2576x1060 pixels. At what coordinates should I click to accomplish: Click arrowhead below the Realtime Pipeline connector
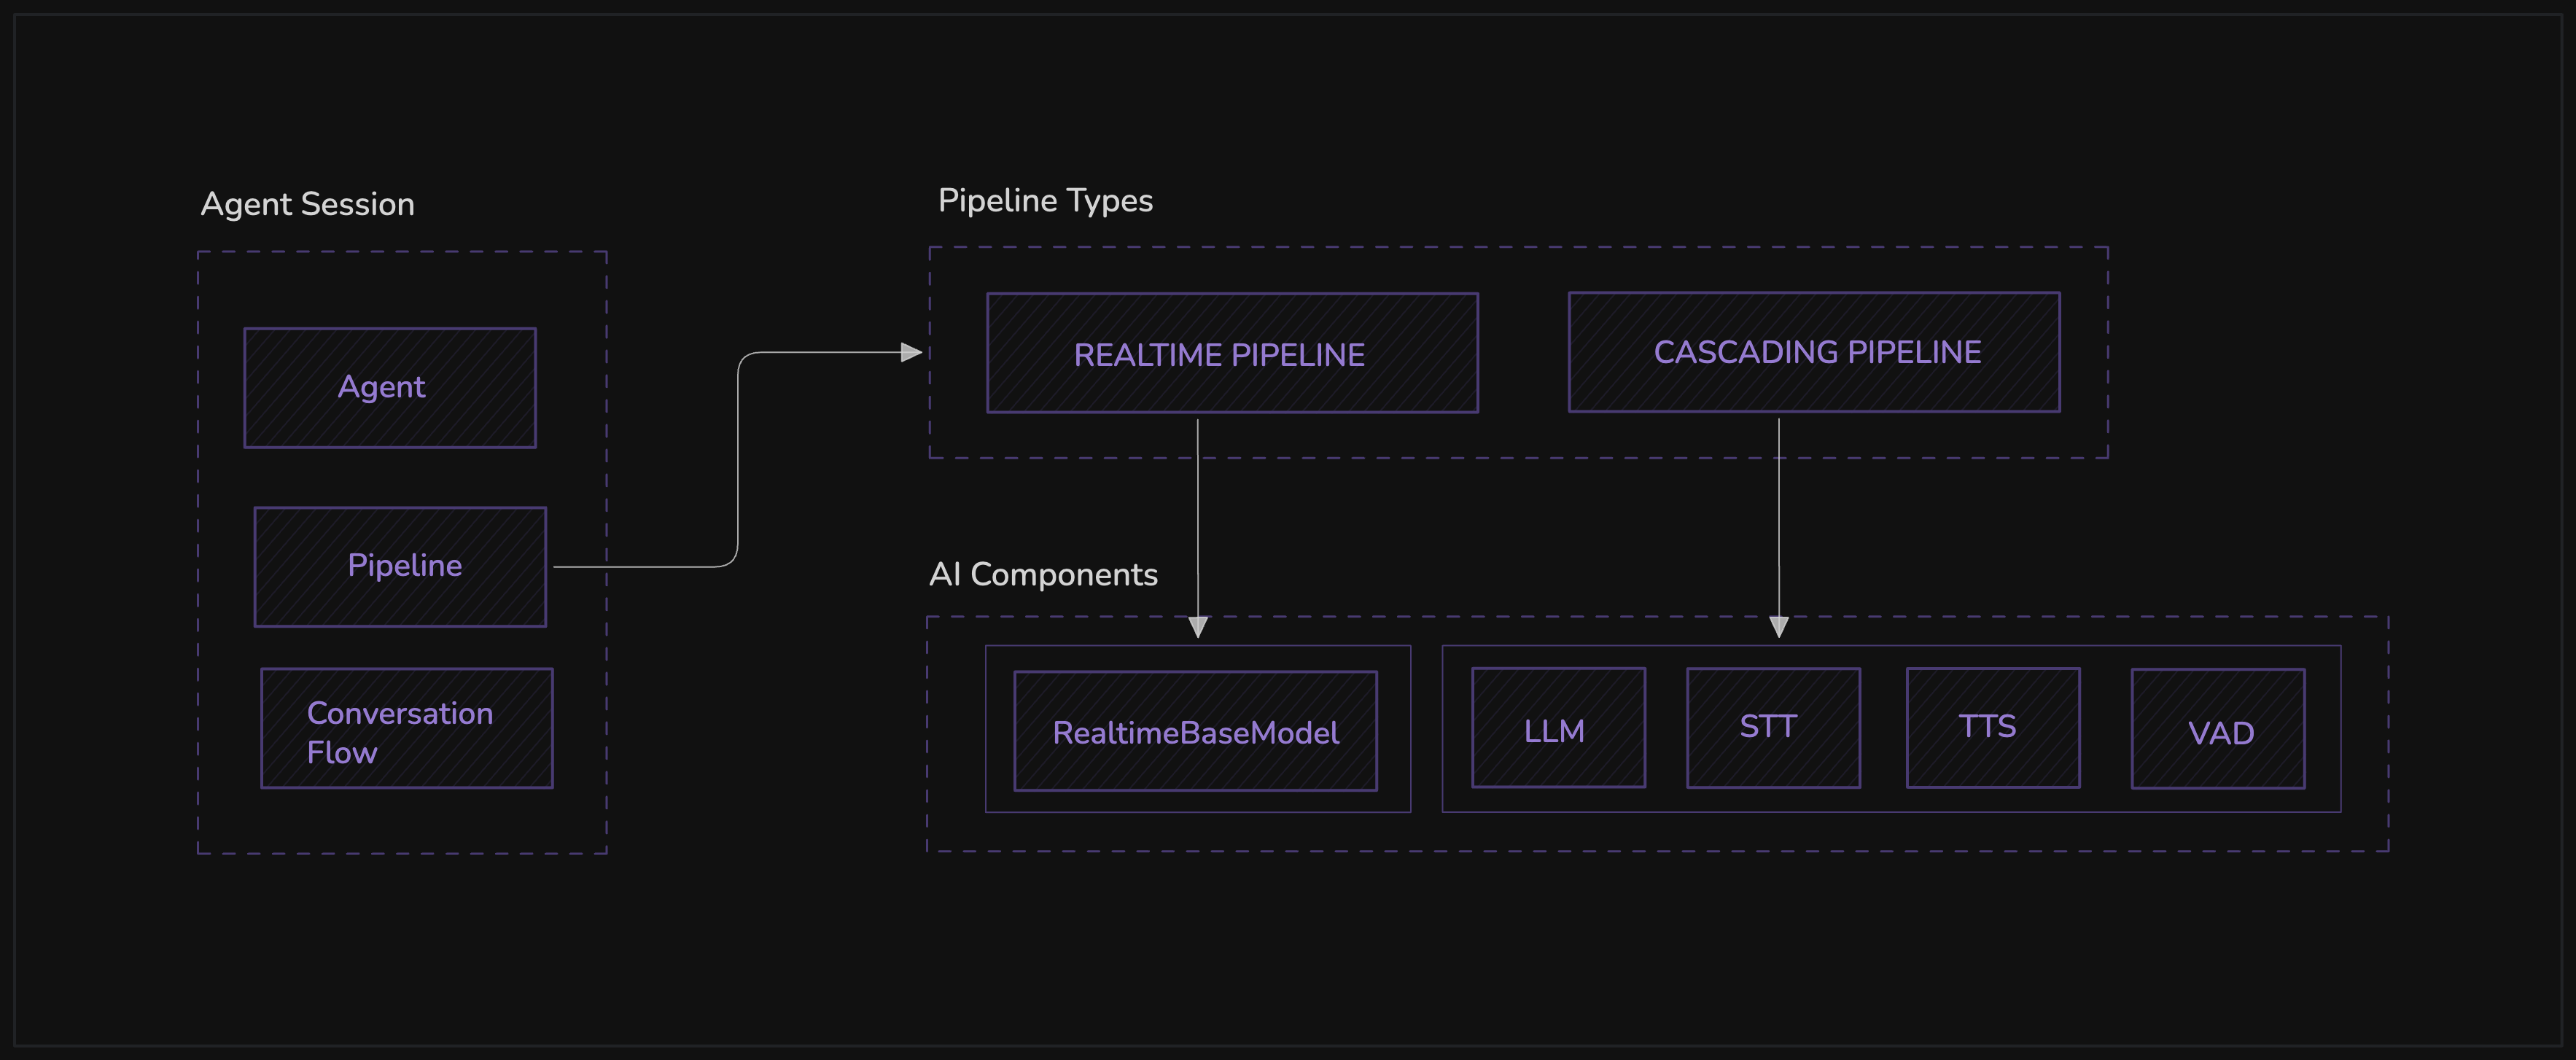(1198, 627)
